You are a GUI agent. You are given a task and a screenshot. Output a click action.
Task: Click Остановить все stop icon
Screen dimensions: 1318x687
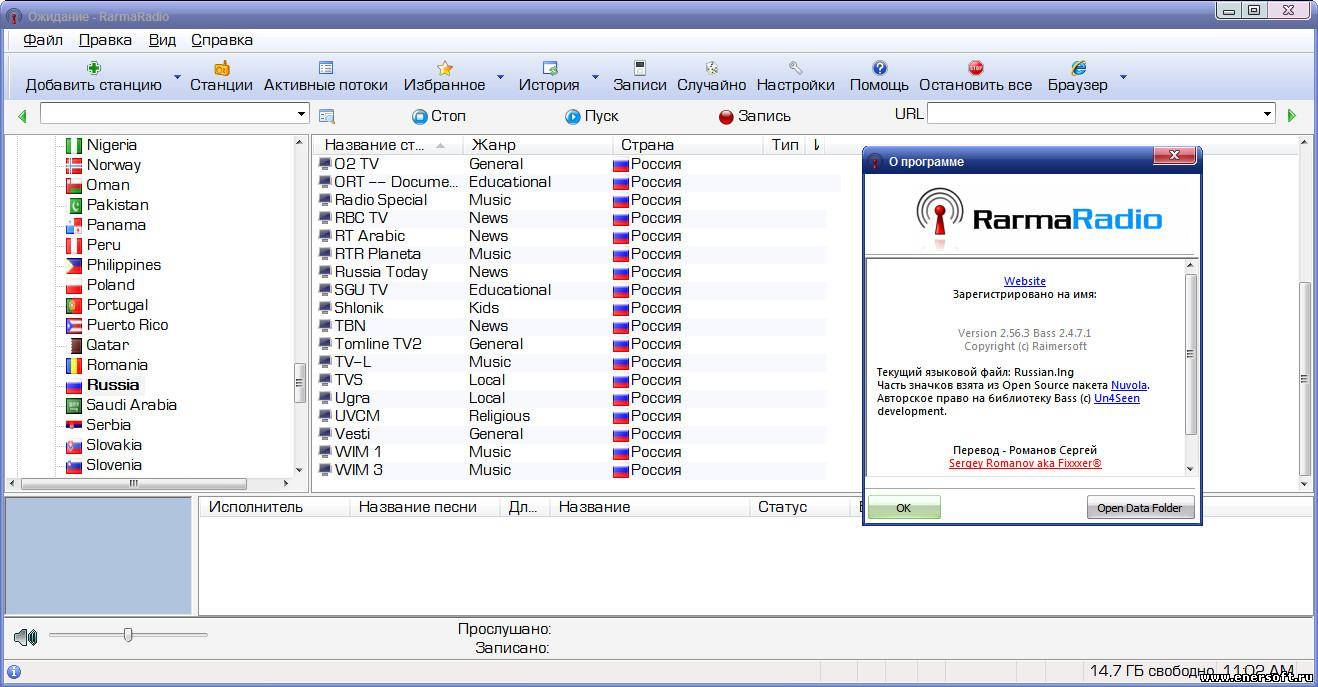click(x=976, y=68)
